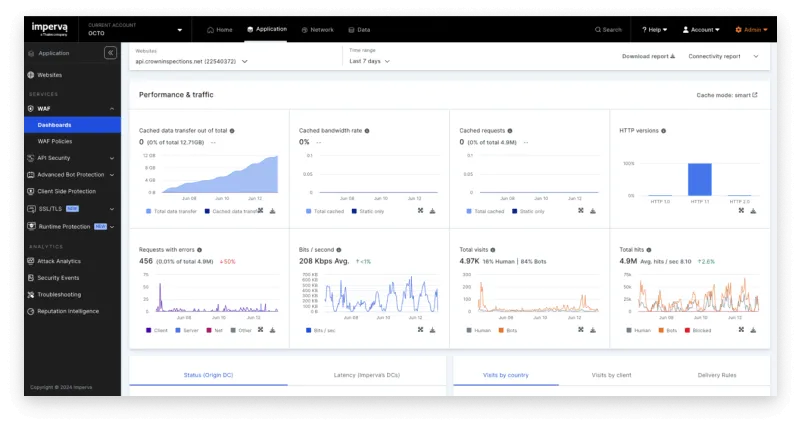Show info icon for Cached bandwidth rate
The height and width of the screenshot is (428, 801).
pyautogui.click(x=367, y=131)
